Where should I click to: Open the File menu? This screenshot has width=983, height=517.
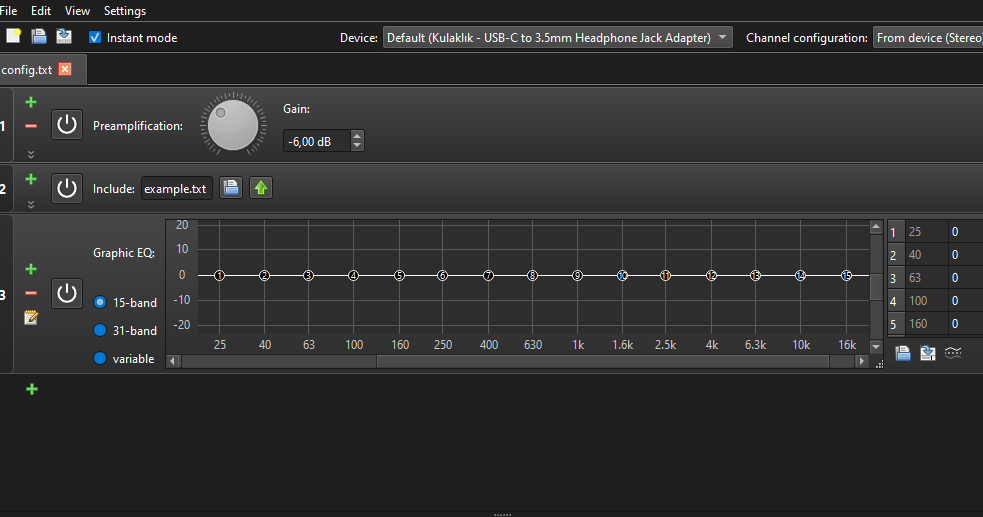[x=8, y=11]
